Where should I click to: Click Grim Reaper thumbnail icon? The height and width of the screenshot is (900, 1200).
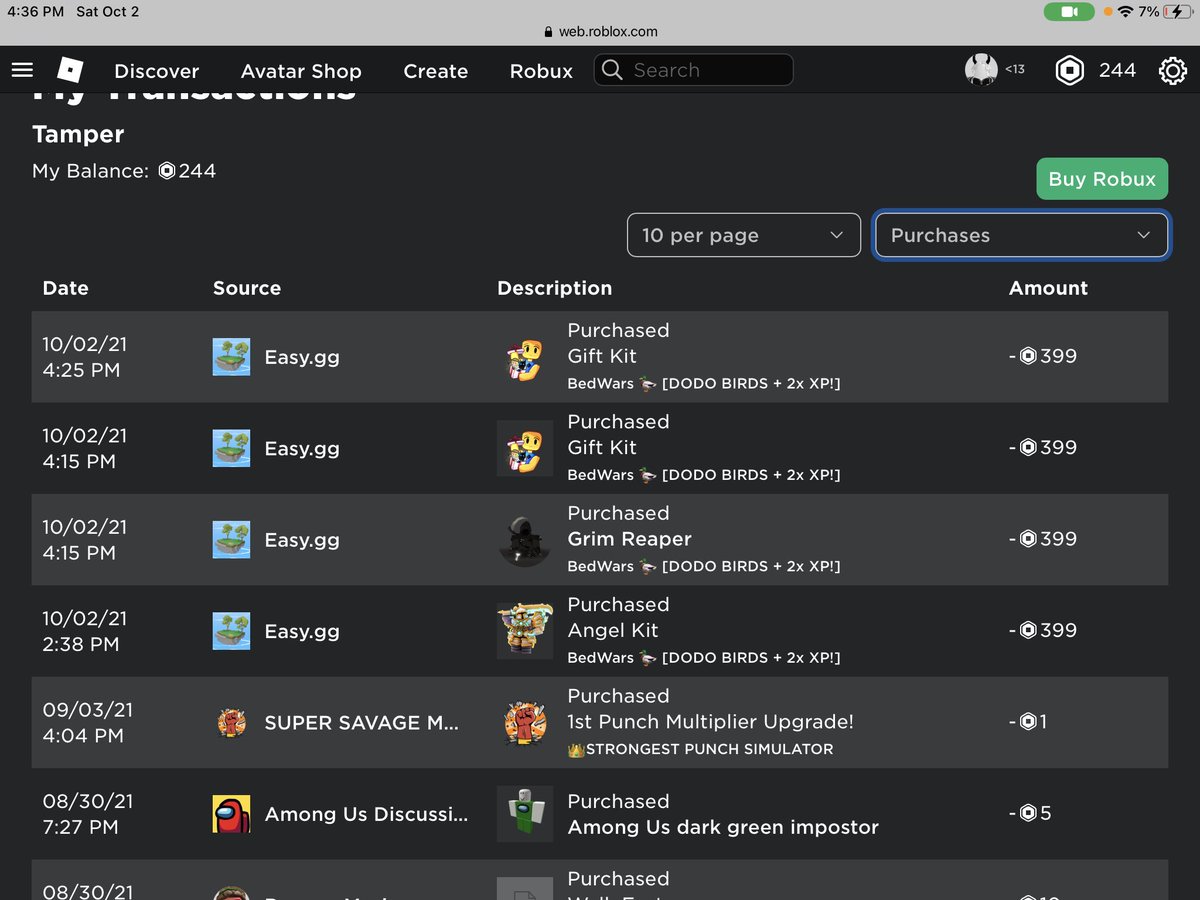coord(525,541)
